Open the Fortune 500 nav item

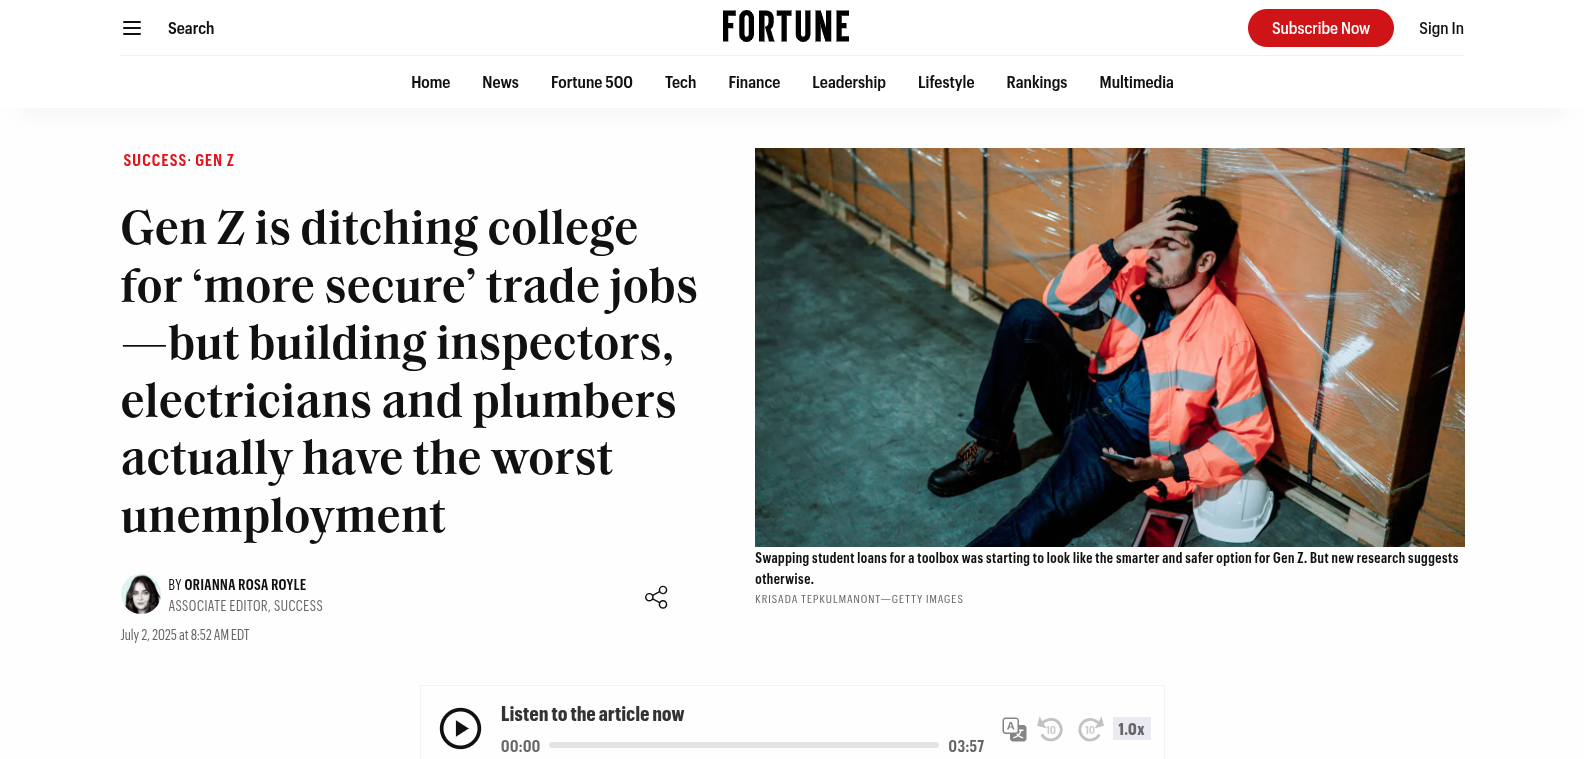591,82
